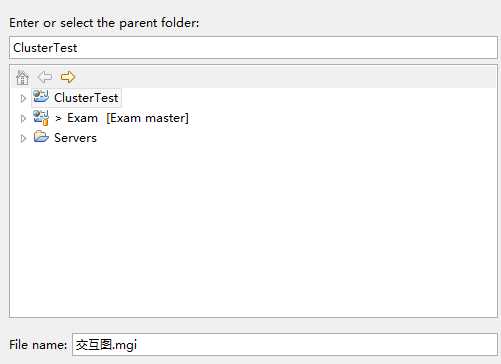The height and width of the screenshot is (364, 501).
Task: Select the Servers label in the tree
Action: pos(75,138)
